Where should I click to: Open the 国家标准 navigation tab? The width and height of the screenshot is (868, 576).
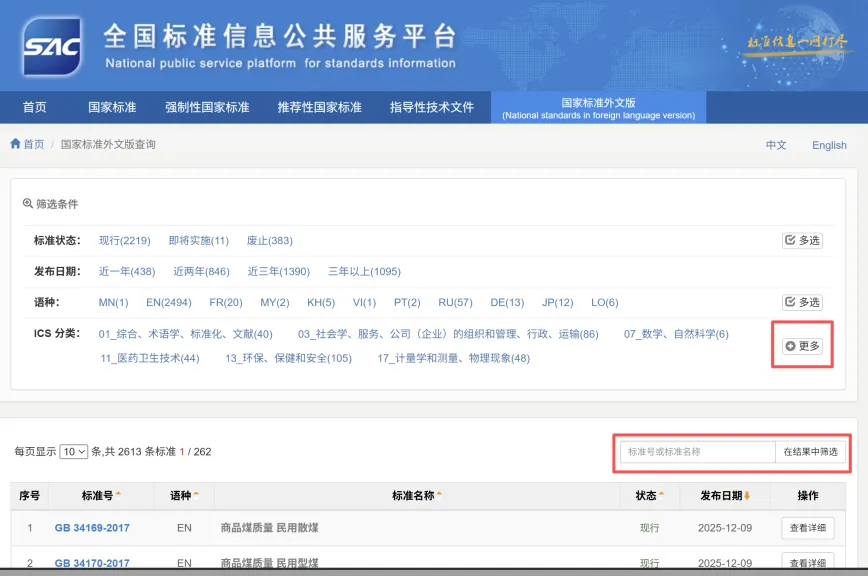pos(112,107)
